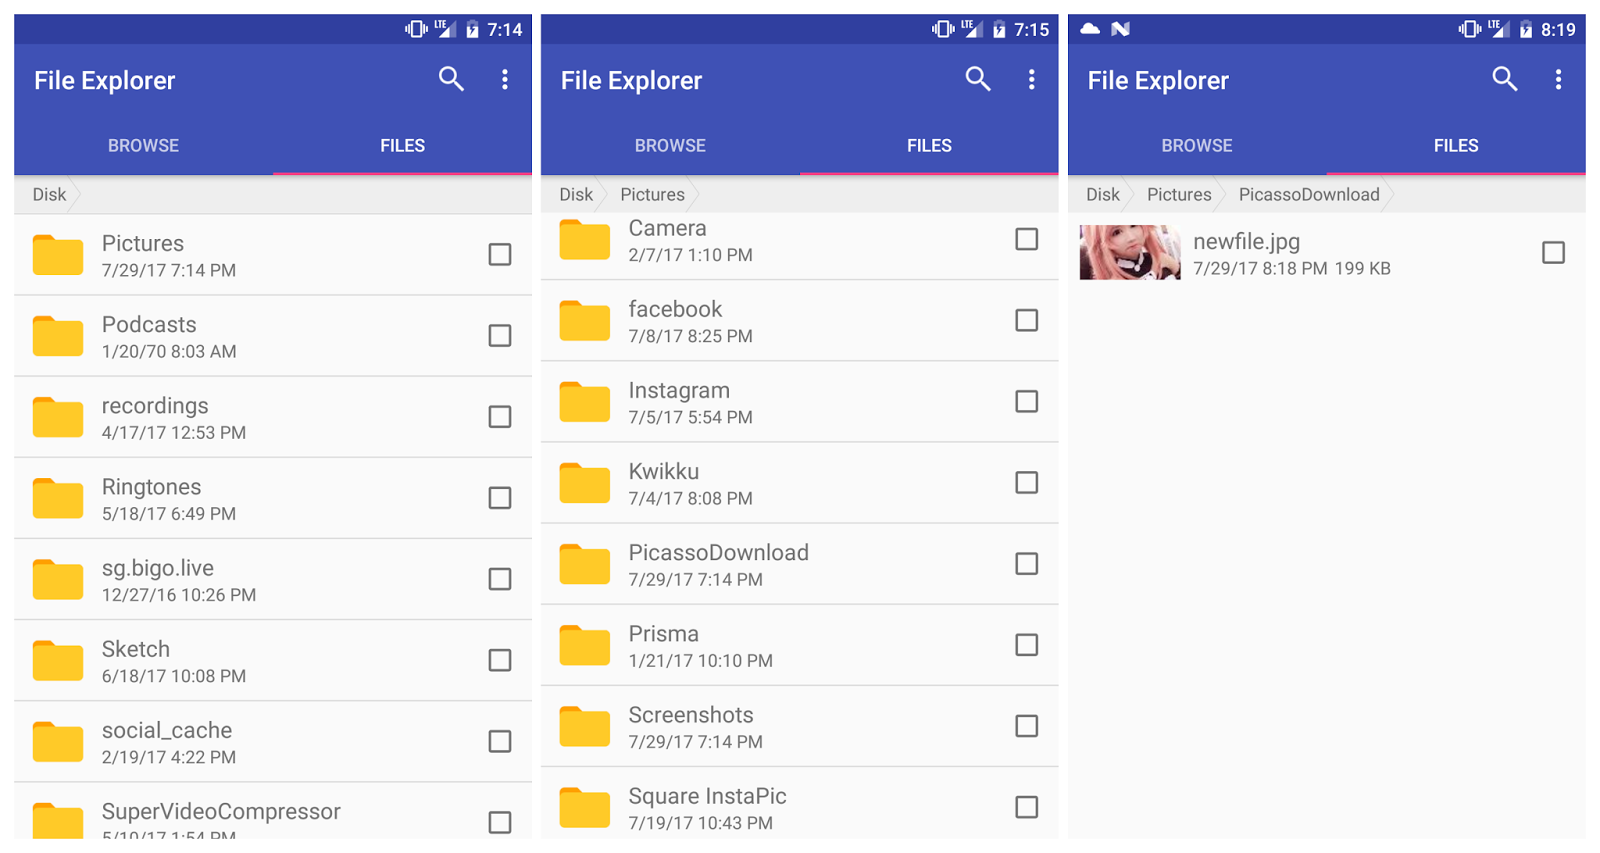Click the PicassoDownload breadcrumb label

[x=1308, y=194]
